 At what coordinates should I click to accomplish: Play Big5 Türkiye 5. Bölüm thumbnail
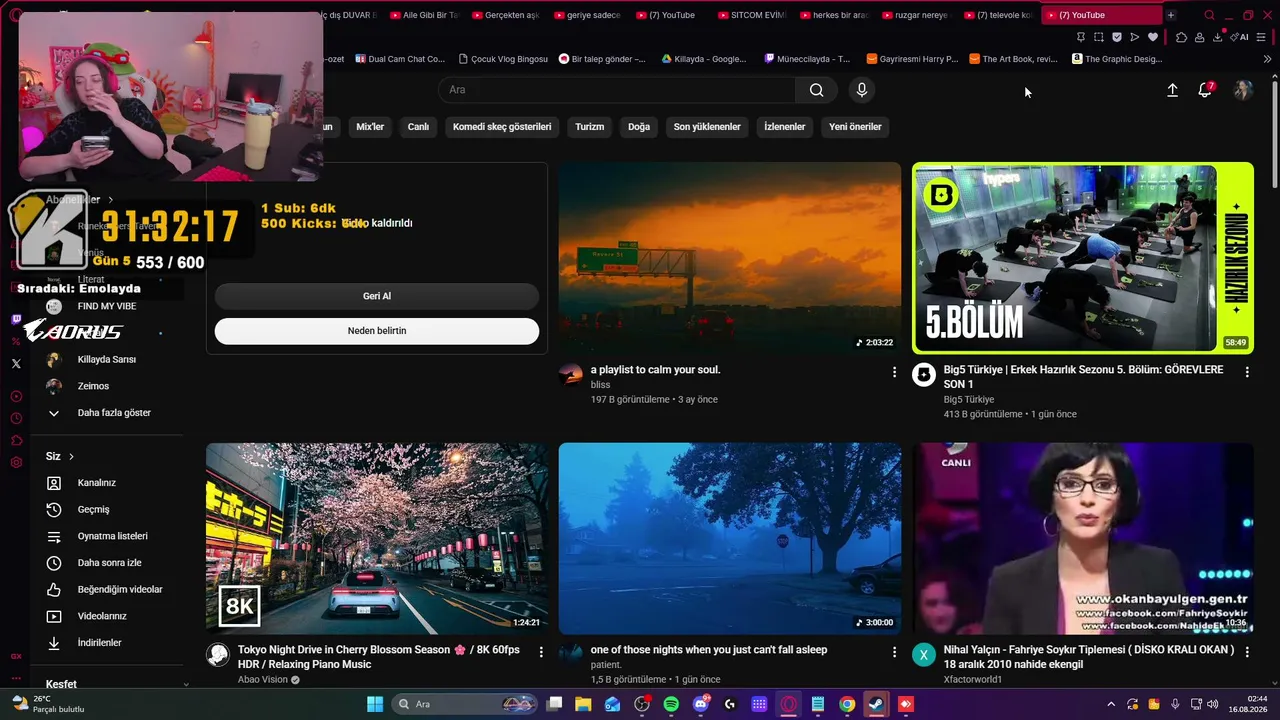tap(1083, 258)
